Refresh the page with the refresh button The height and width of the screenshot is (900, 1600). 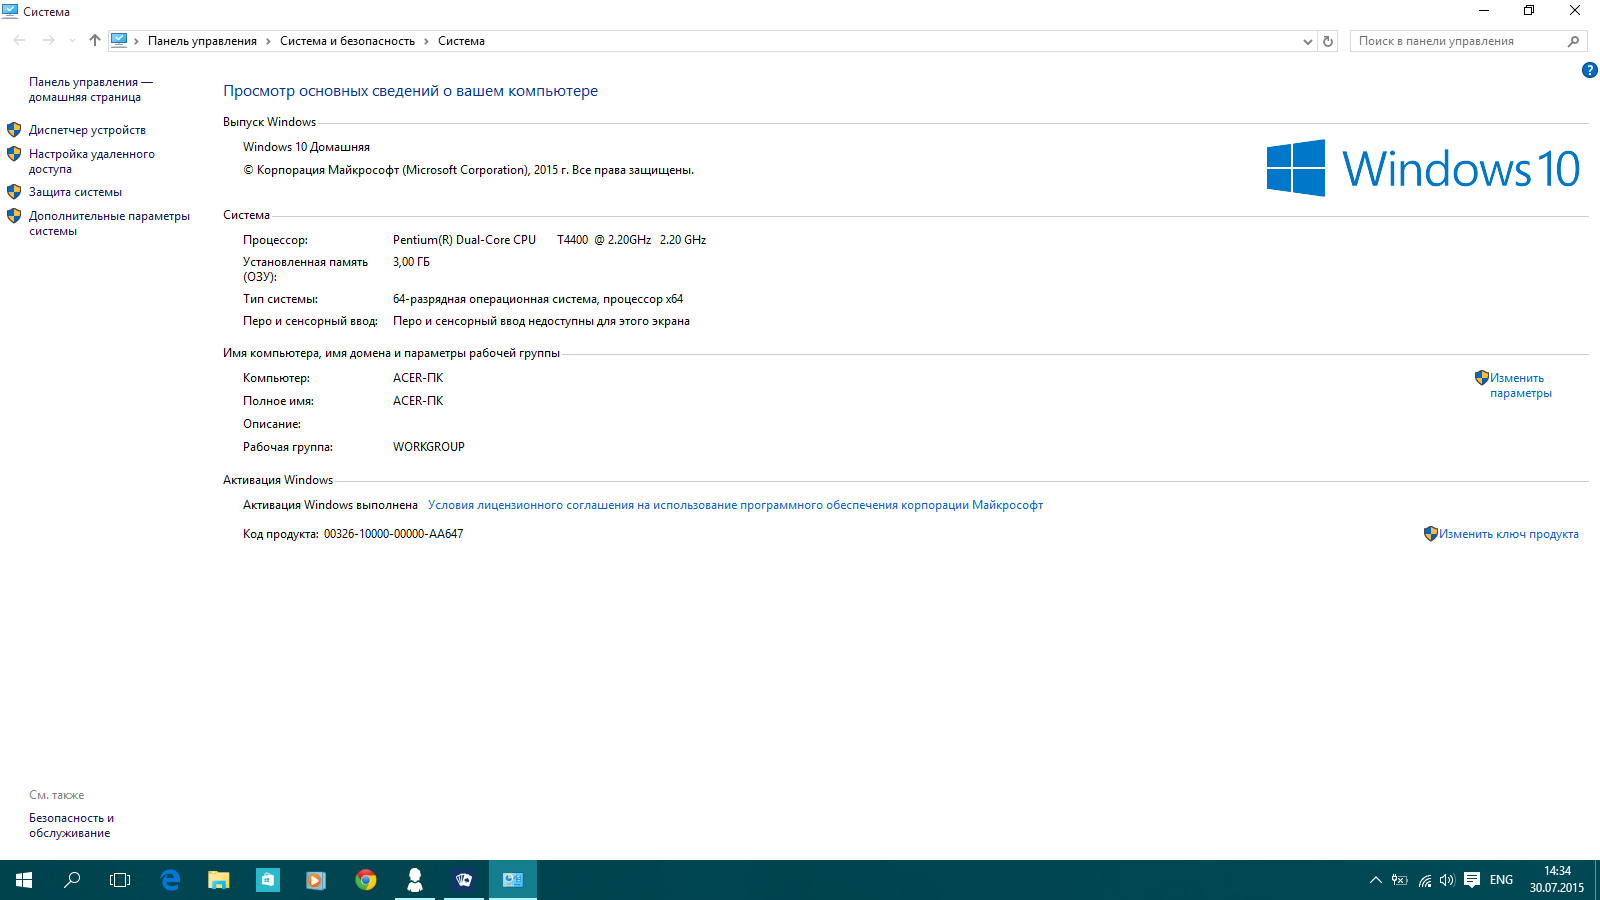click(1328, 41)
